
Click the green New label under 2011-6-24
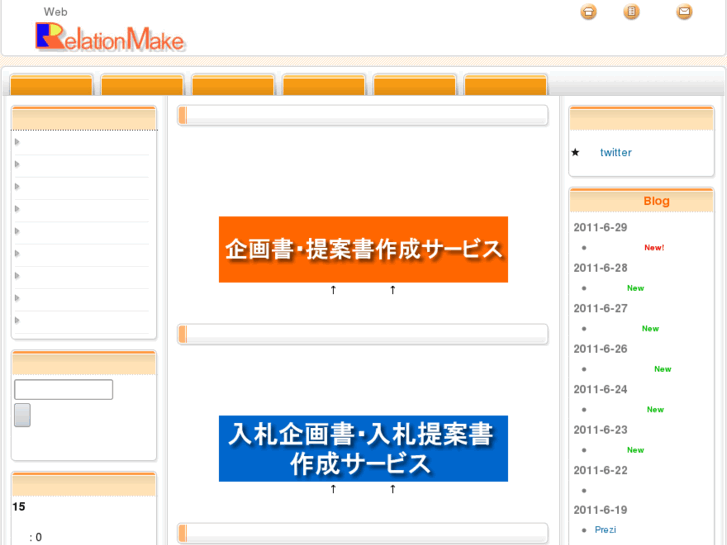coord(656,410)
